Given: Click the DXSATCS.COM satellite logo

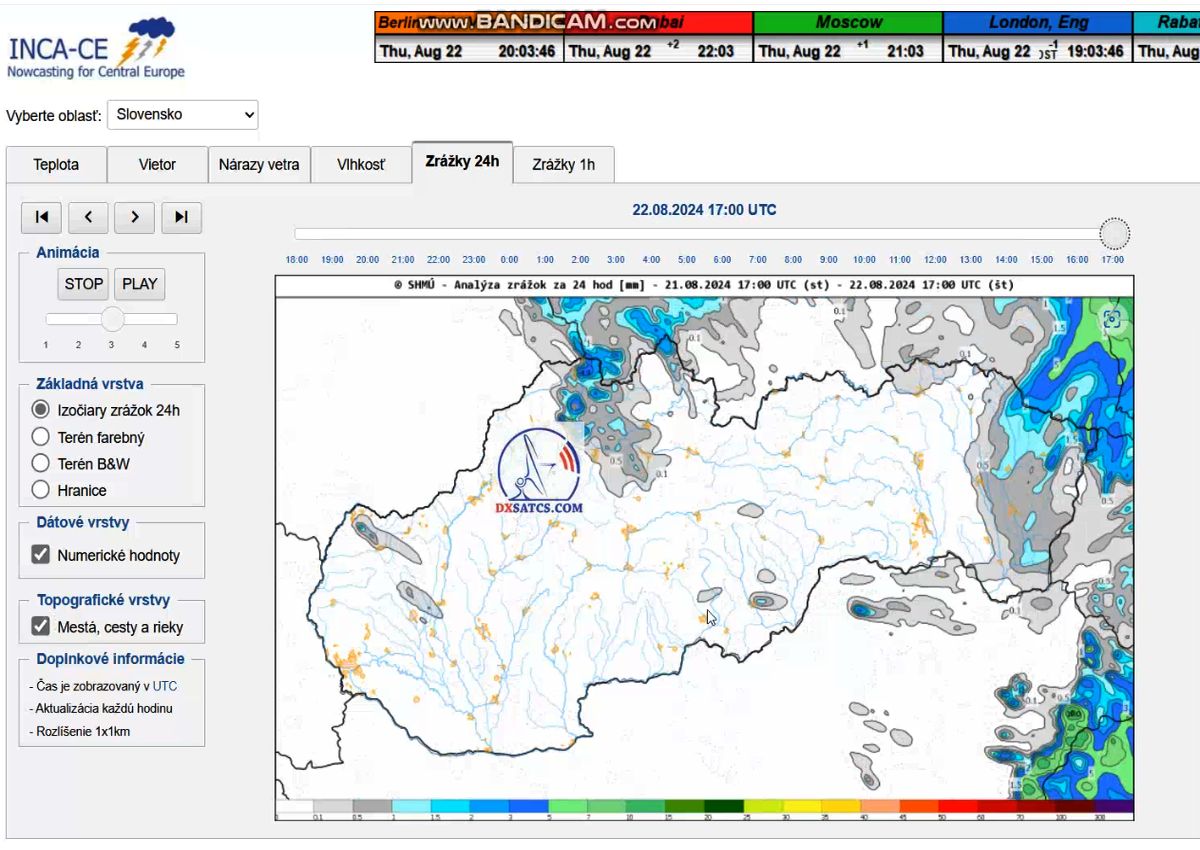Looking at the screenshot, I should tap(539, 471).
